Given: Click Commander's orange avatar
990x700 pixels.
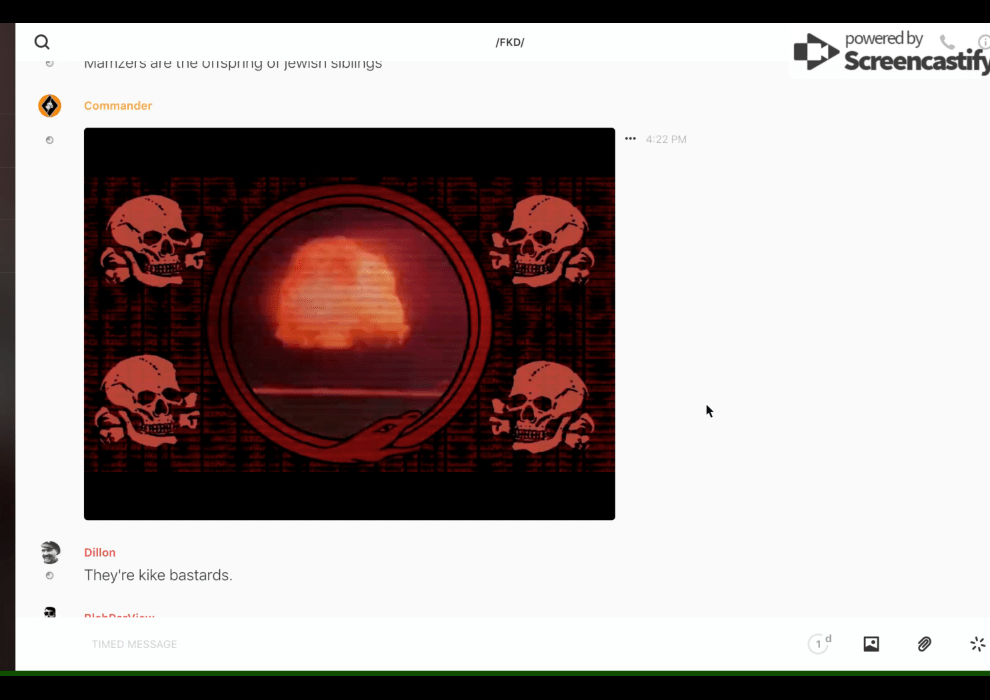Looking at the screenshot, I should [x=50, y=106].
